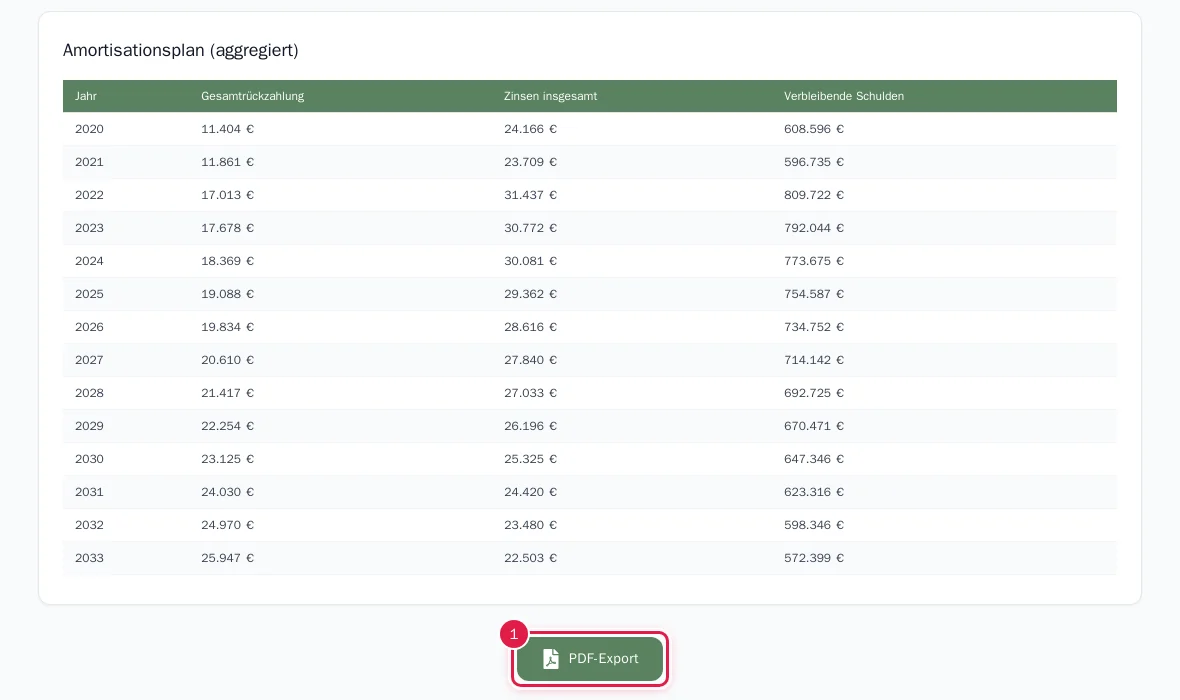
Task: Select year cell 2033
Action: (x=90, y=558)
